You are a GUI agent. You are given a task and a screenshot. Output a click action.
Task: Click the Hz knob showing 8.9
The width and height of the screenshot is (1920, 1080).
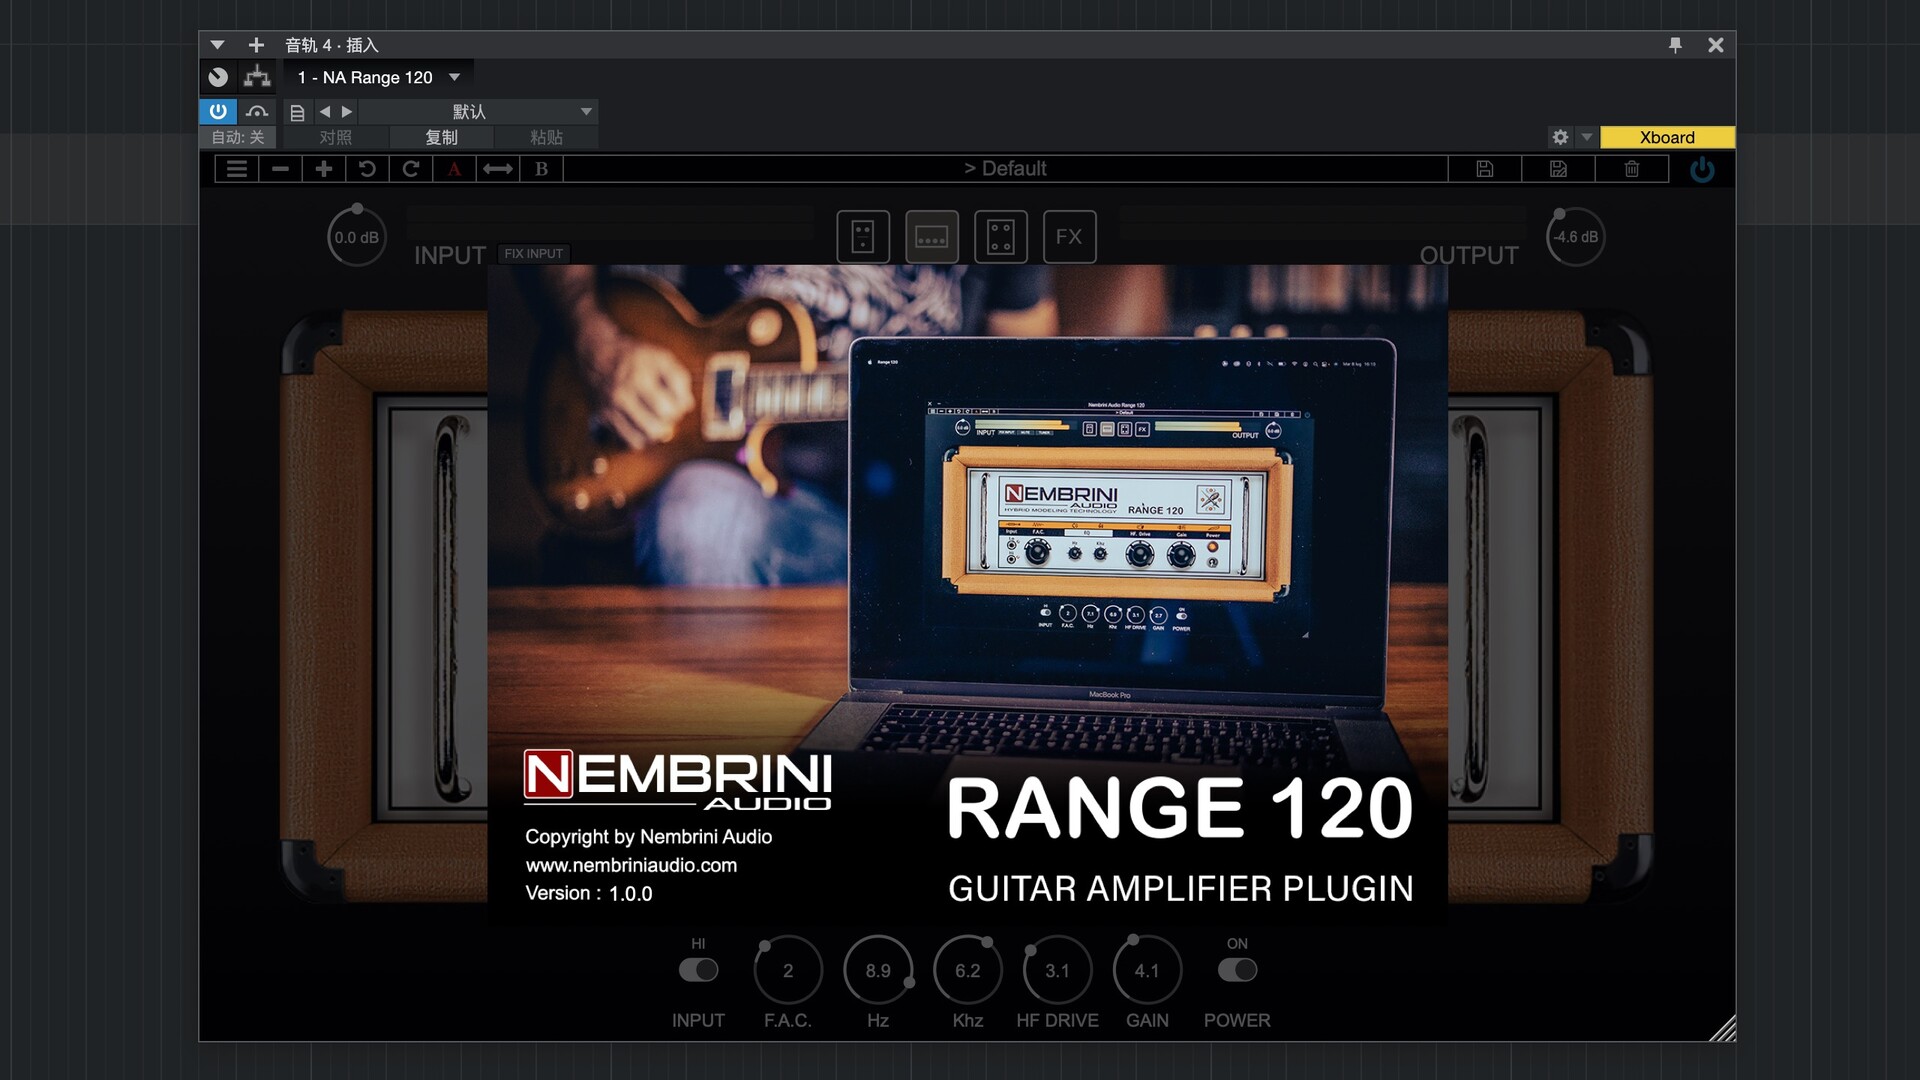pyautogui.click(x=878, y=970)
